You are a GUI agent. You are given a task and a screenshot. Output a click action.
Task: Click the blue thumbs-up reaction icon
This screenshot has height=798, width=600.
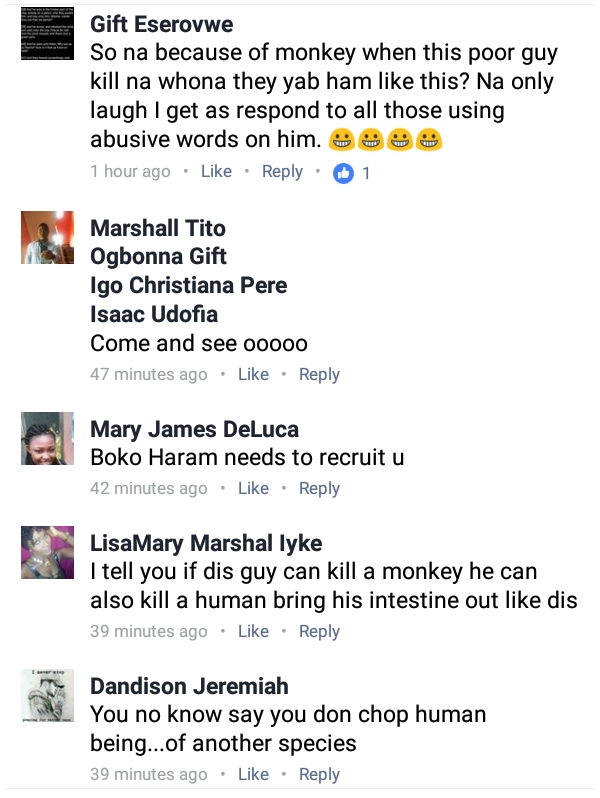pyautogui.click(x=343, y=173)
